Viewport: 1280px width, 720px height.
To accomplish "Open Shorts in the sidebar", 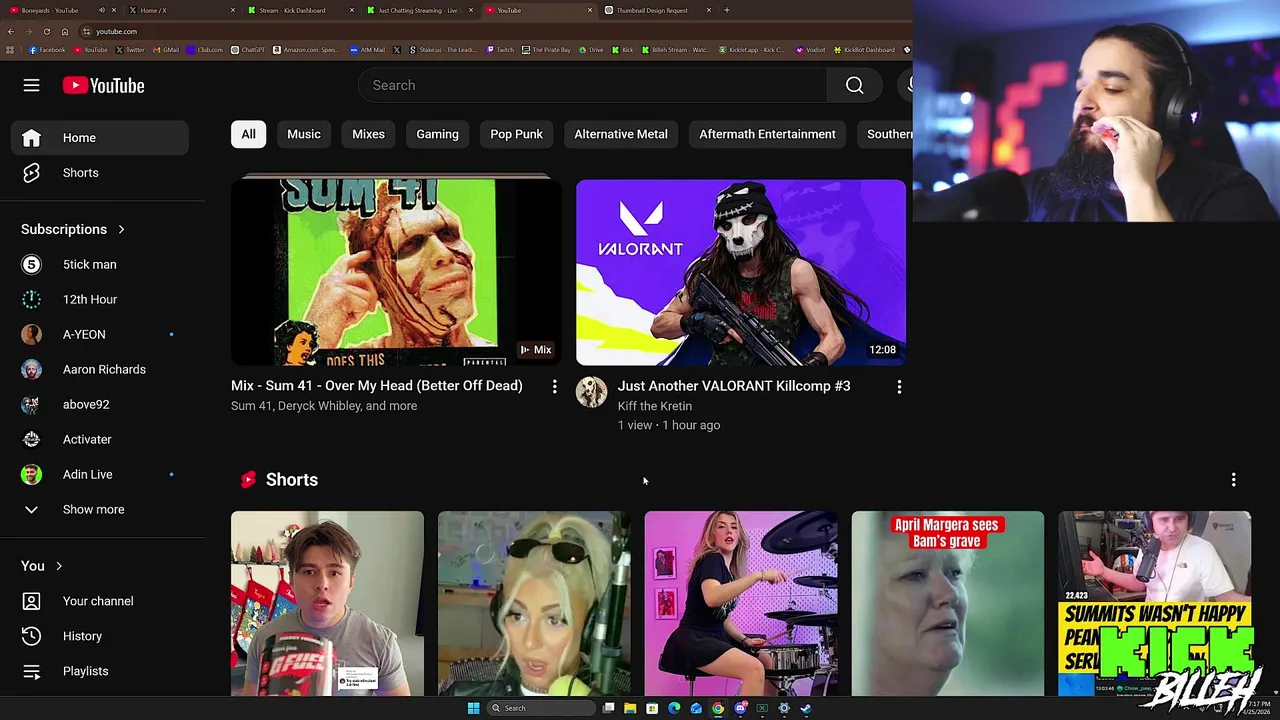I will coord(99,173).
